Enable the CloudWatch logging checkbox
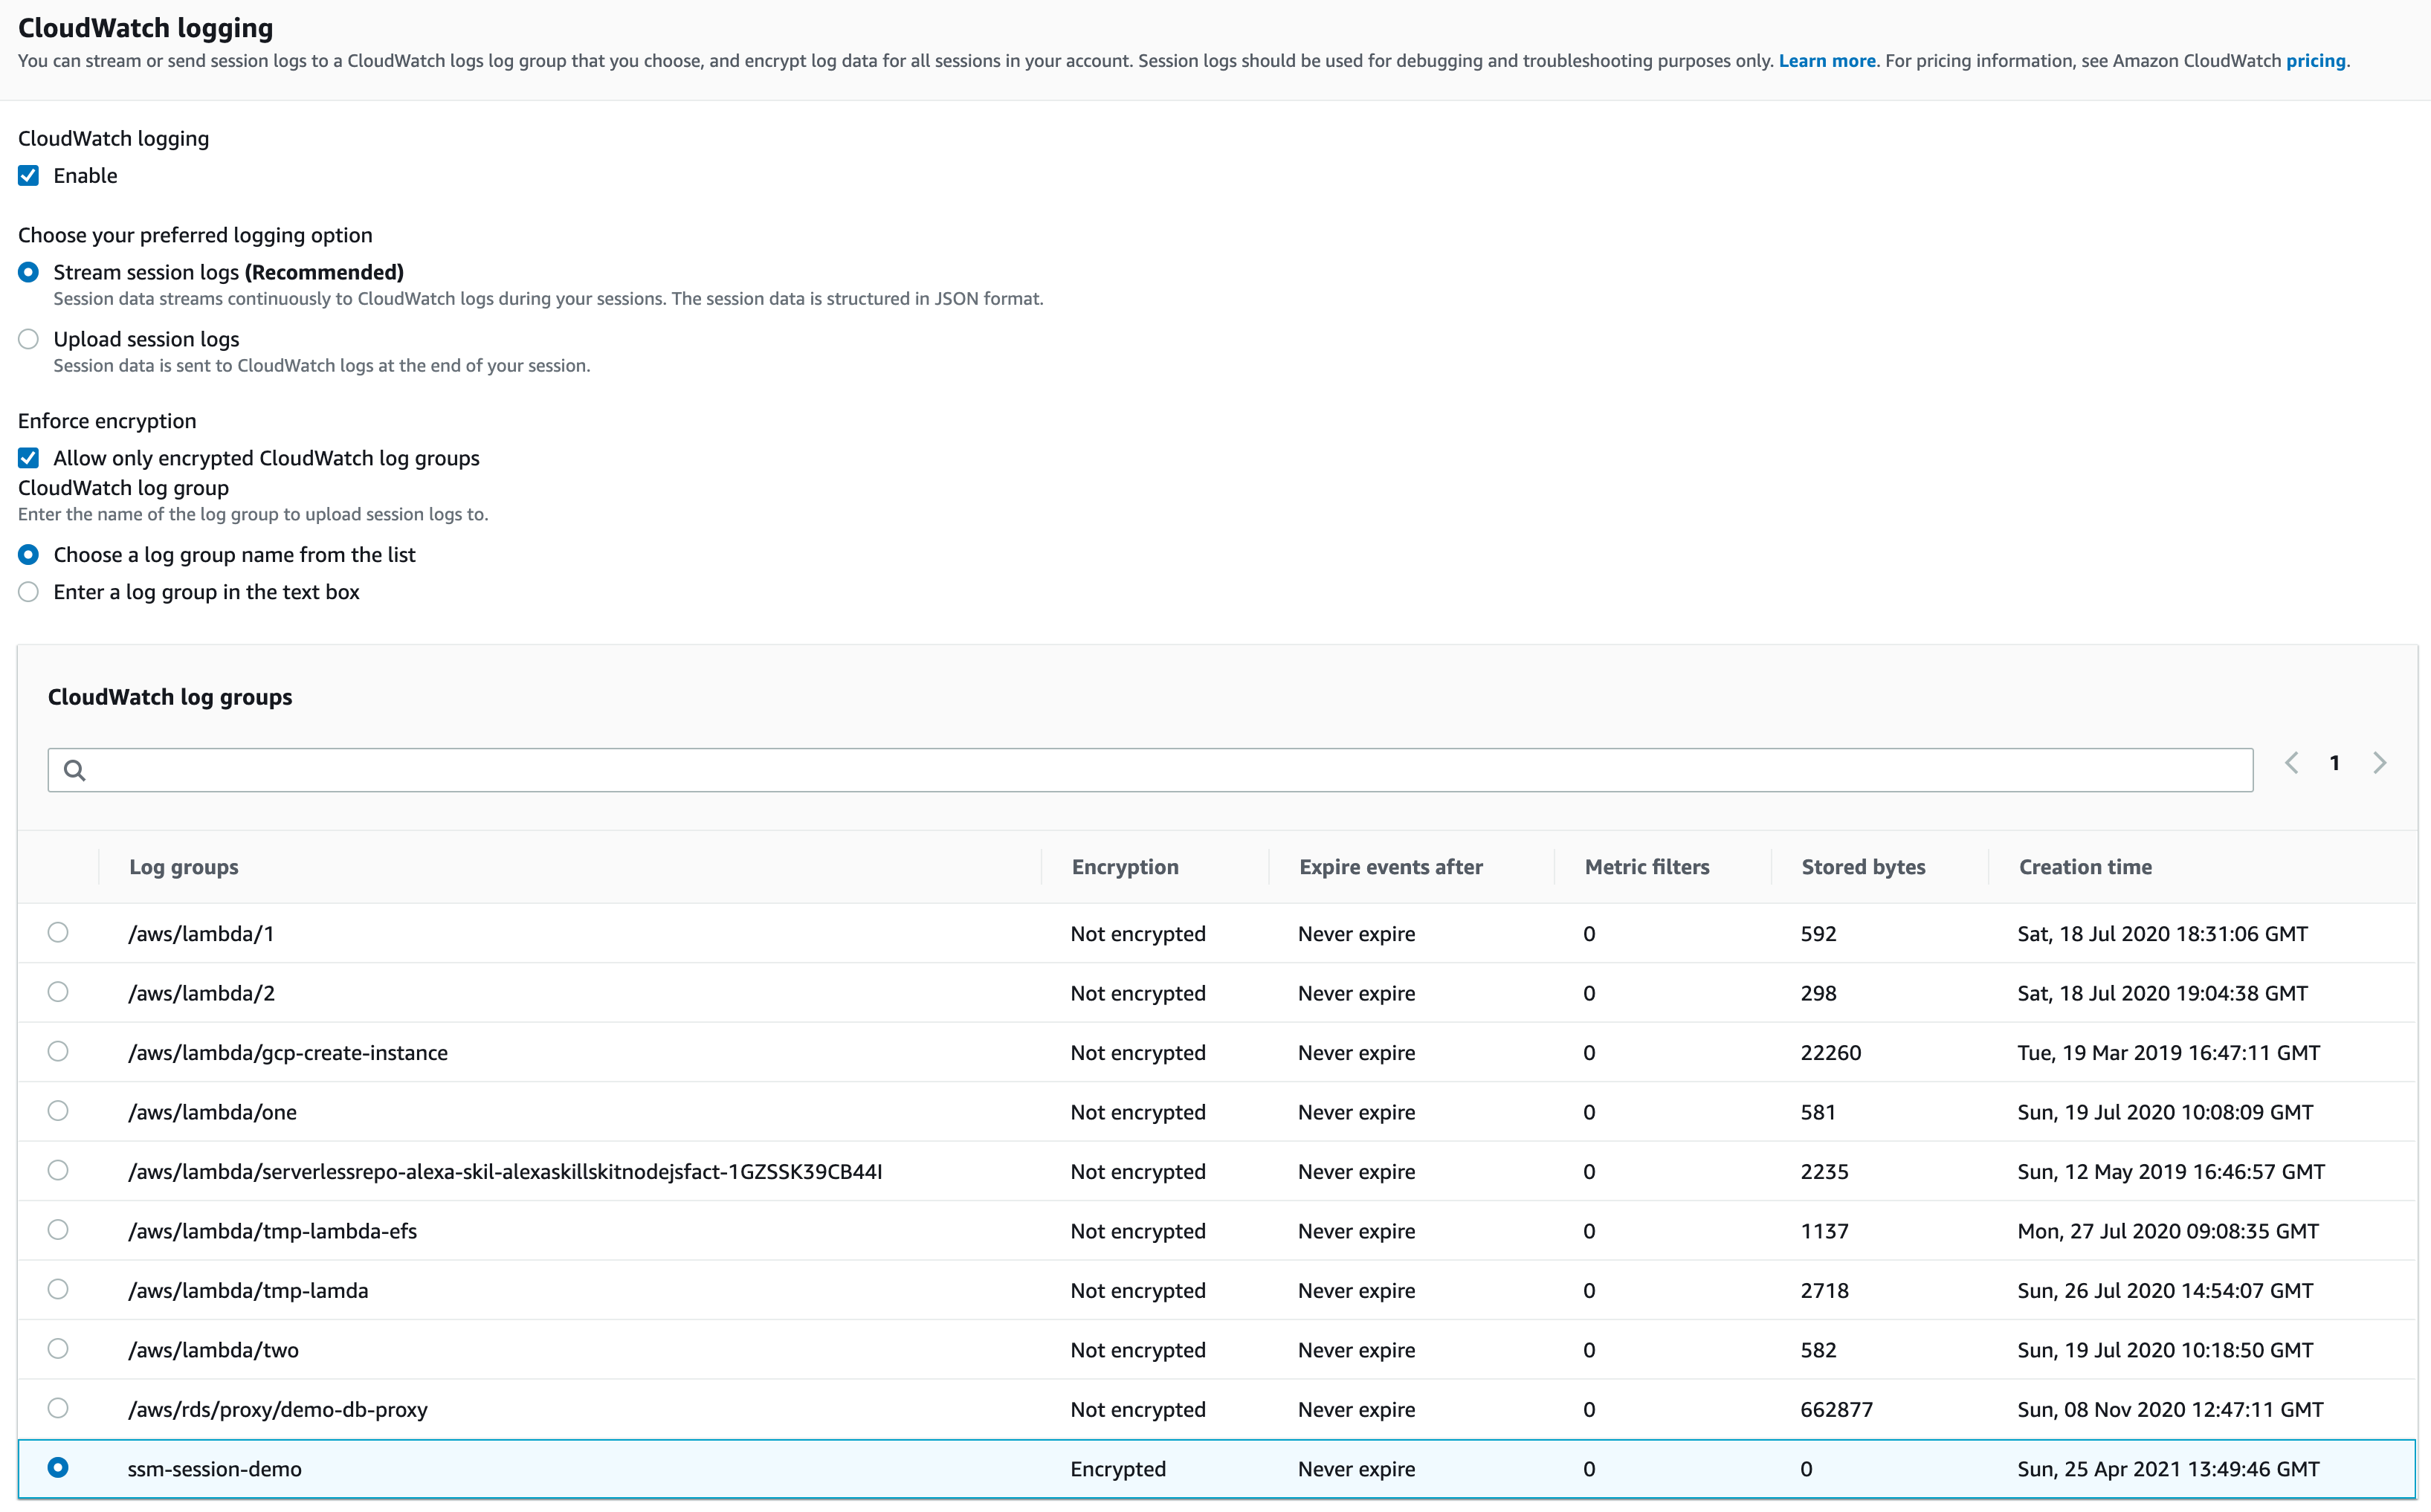The width and height of the screenshot is (2431, 1512). click(x=28, y=175)
